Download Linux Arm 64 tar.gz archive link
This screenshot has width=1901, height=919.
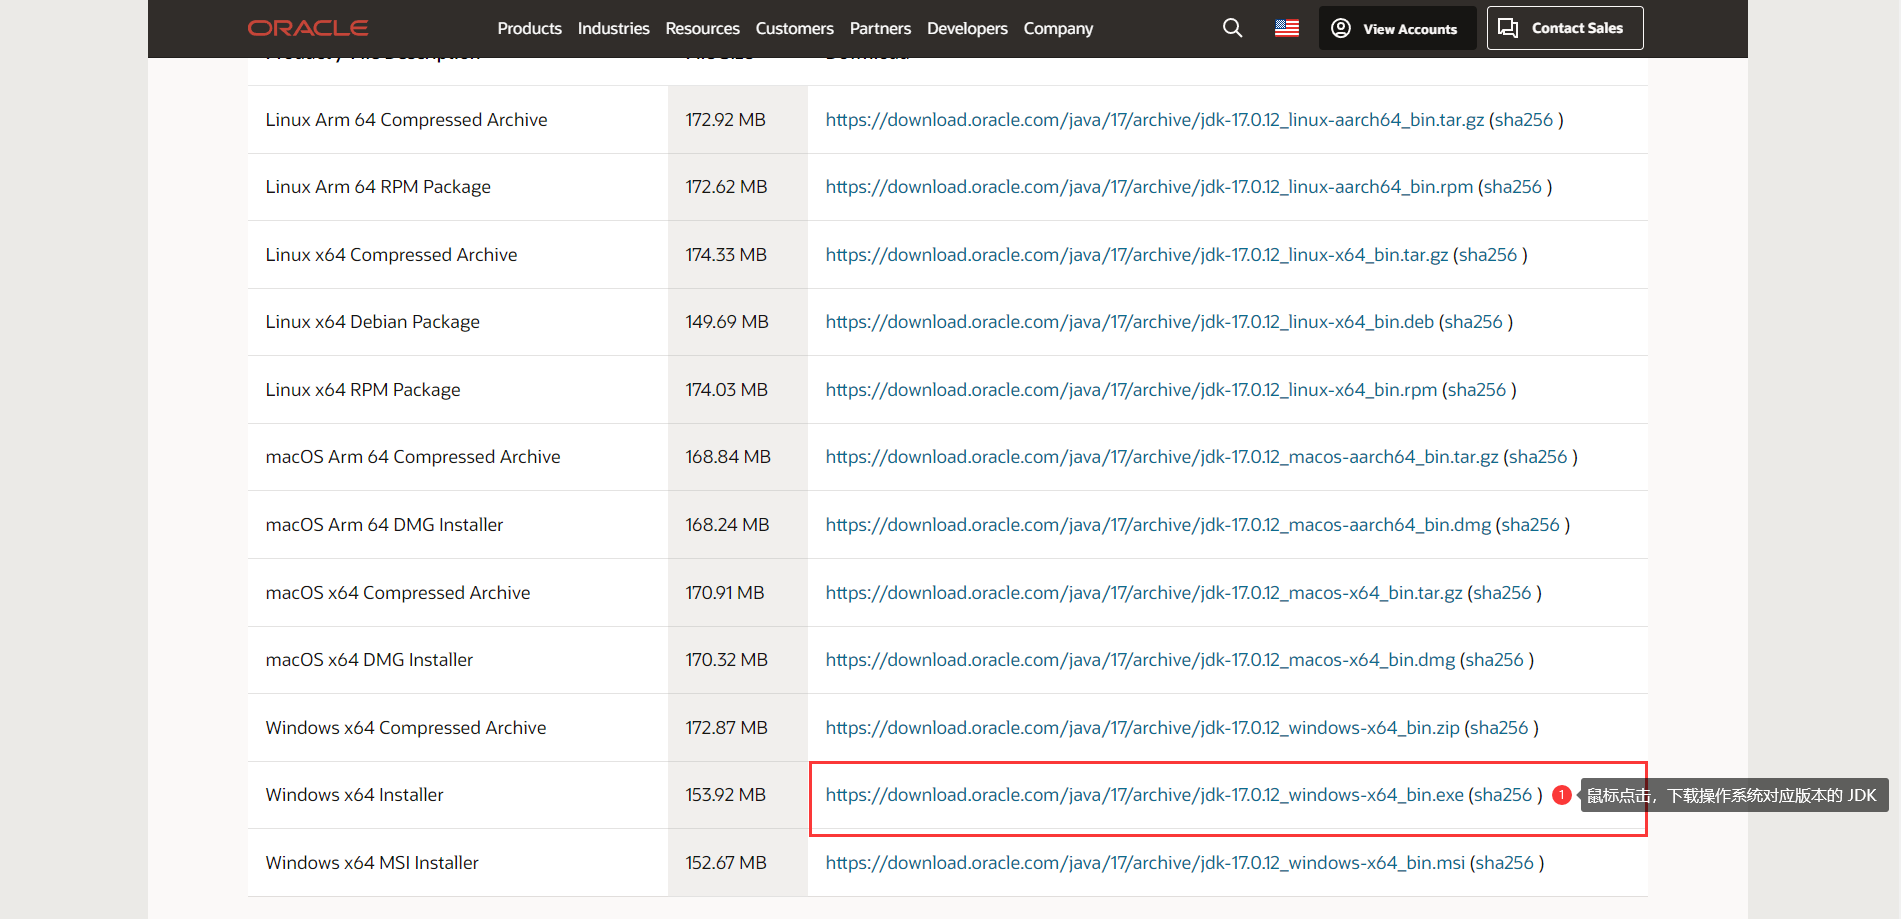click(1154, 120)
